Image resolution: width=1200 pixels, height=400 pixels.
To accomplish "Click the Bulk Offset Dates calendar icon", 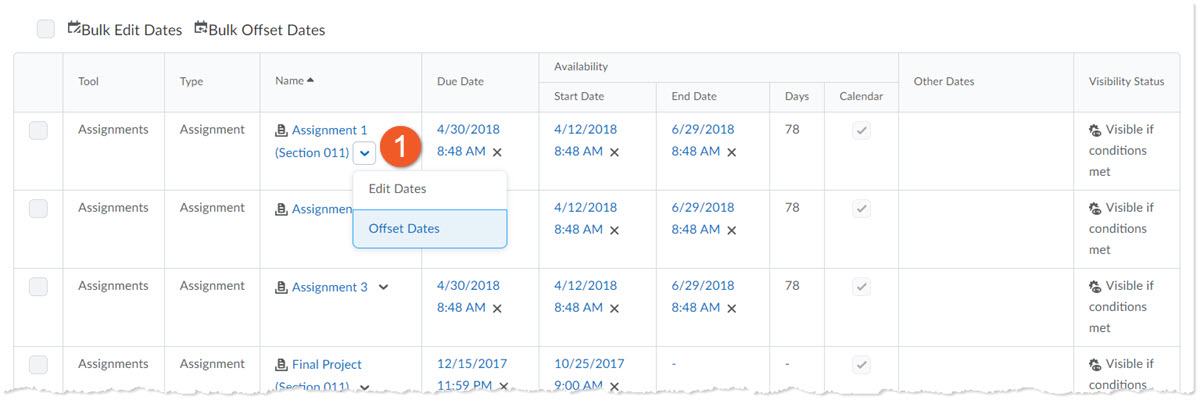I will 201,28.
